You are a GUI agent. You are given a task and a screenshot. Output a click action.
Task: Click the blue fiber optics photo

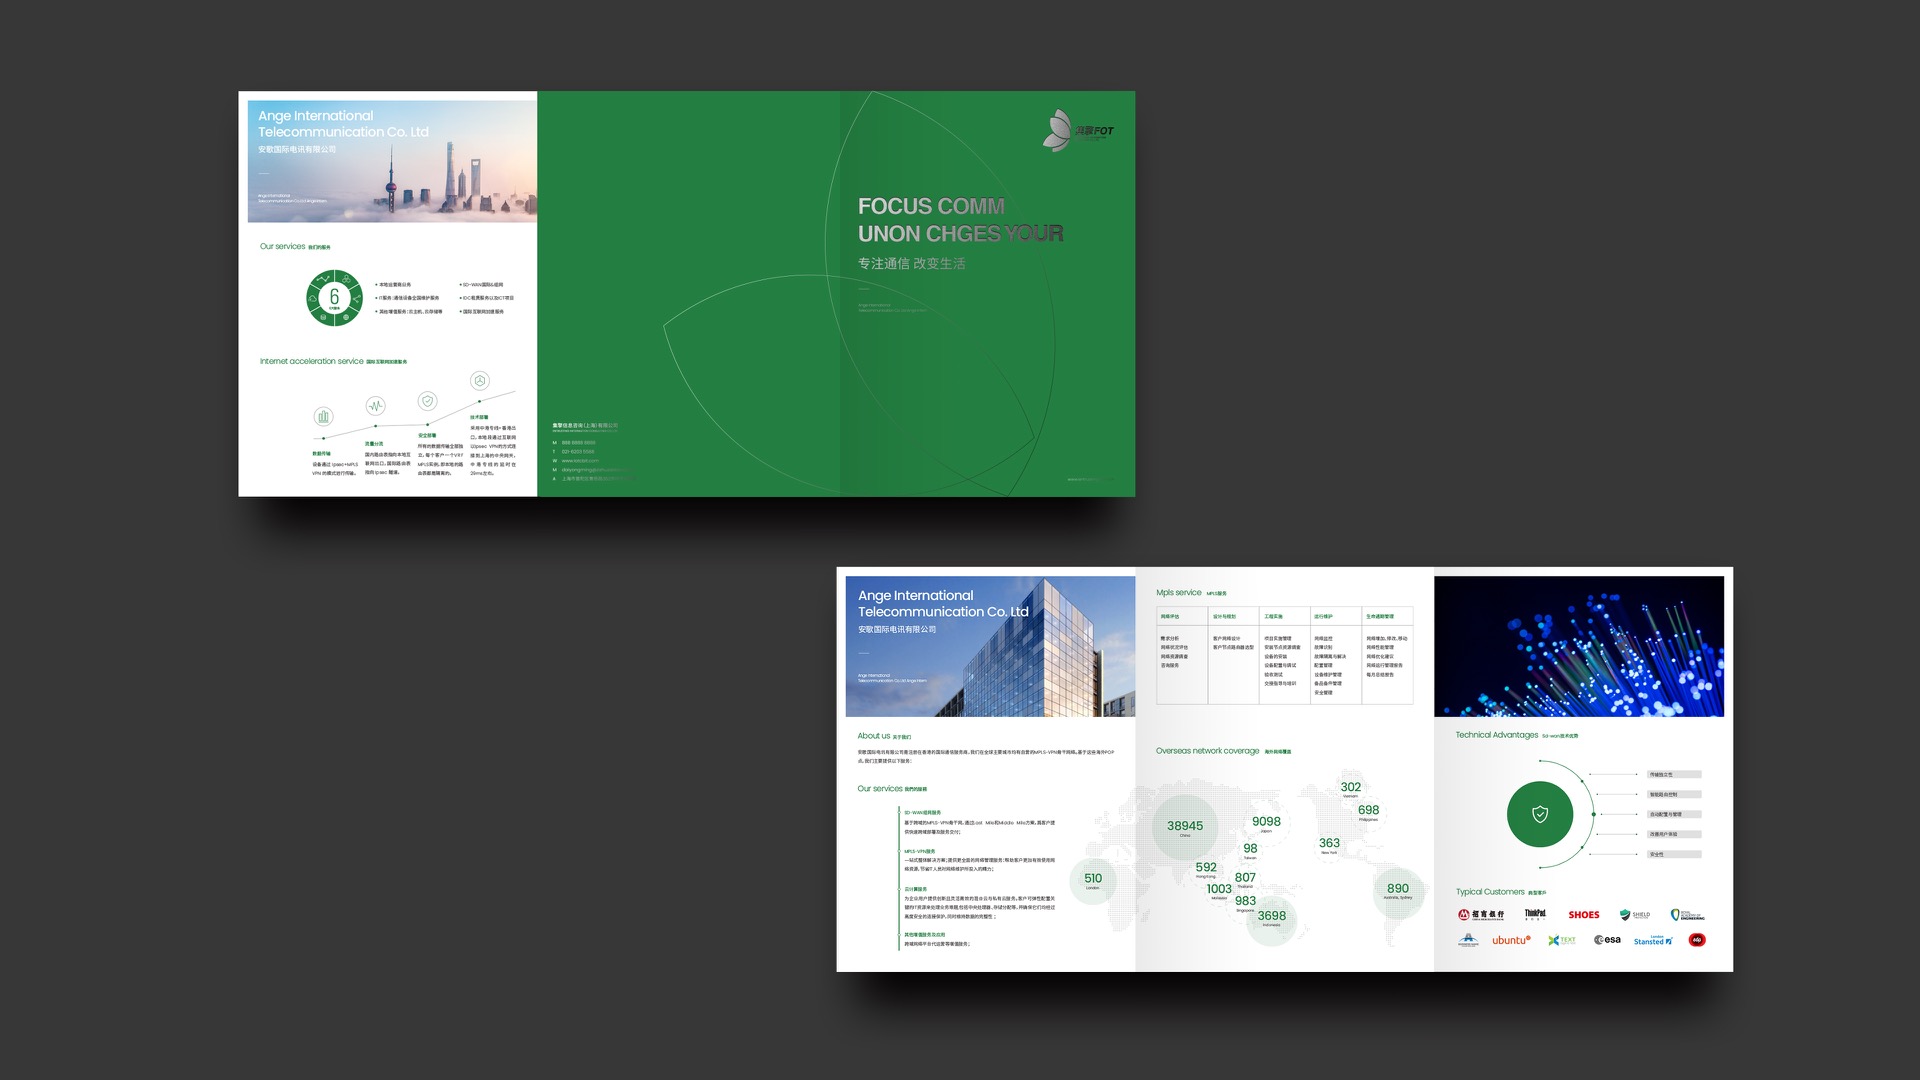tap(1578, 646)
